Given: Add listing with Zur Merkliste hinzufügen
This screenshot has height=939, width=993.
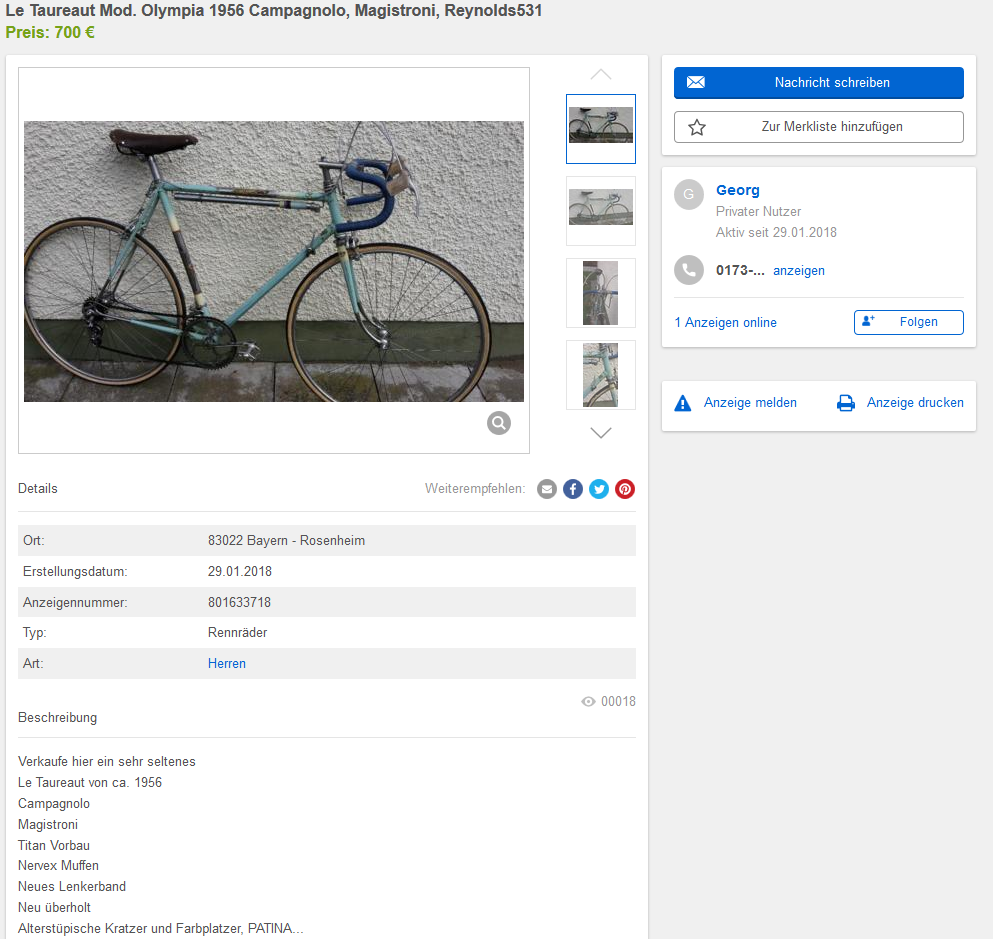Looking at the screenshot, I should pos(818,127).
